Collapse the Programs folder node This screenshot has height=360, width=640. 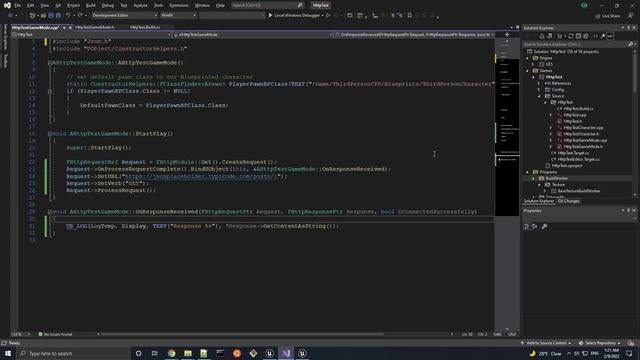tap(527, 172)
